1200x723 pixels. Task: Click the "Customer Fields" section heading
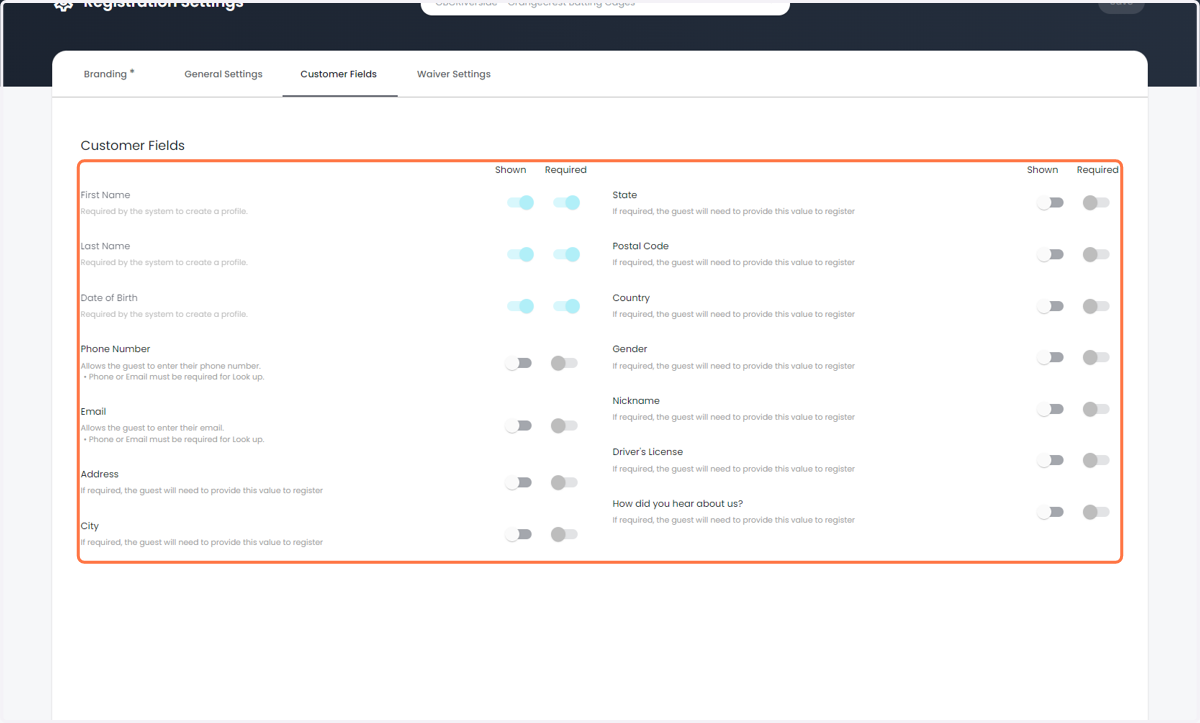click(132, 145)
